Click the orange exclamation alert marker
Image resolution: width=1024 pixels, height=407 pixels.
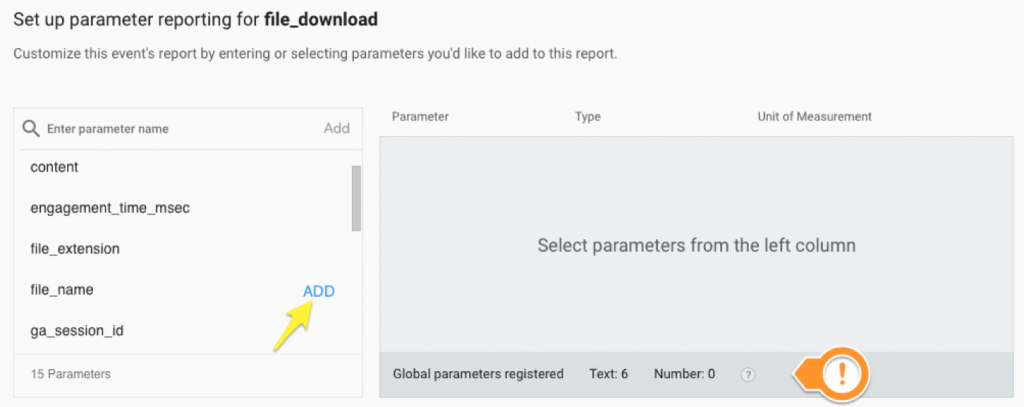(843, 374)
